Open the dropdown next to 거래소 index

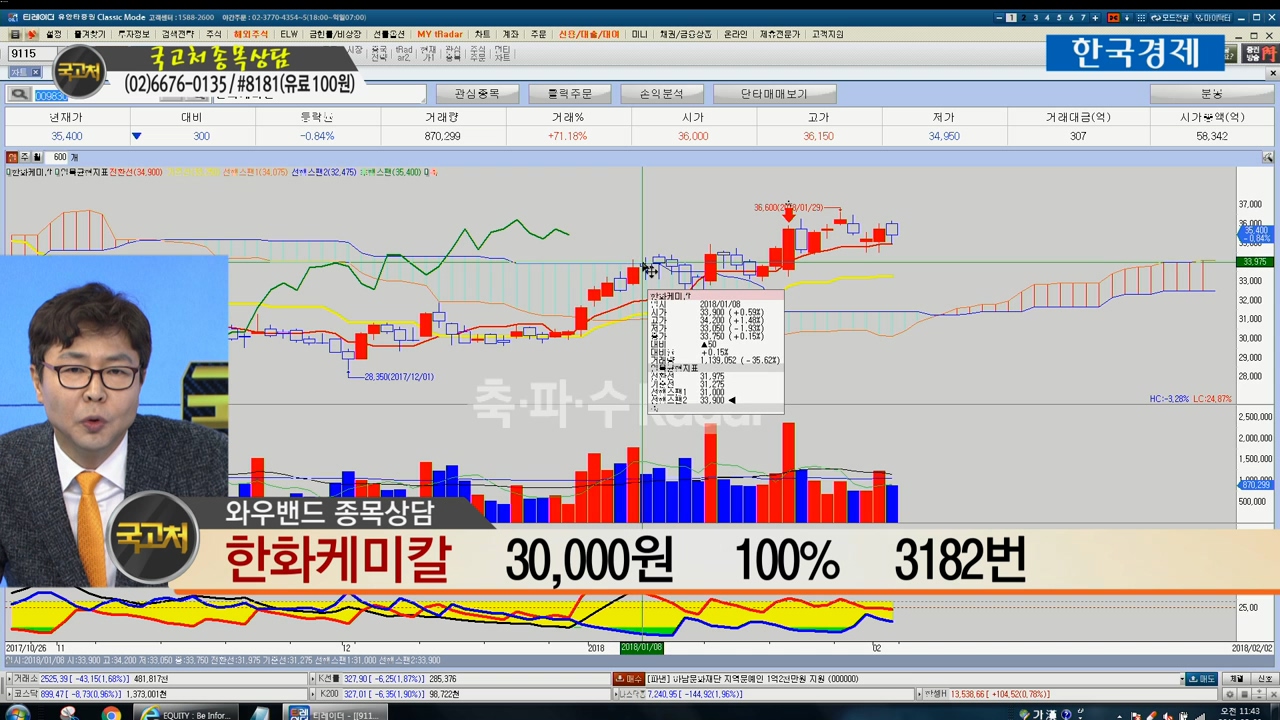pos(8,679)
